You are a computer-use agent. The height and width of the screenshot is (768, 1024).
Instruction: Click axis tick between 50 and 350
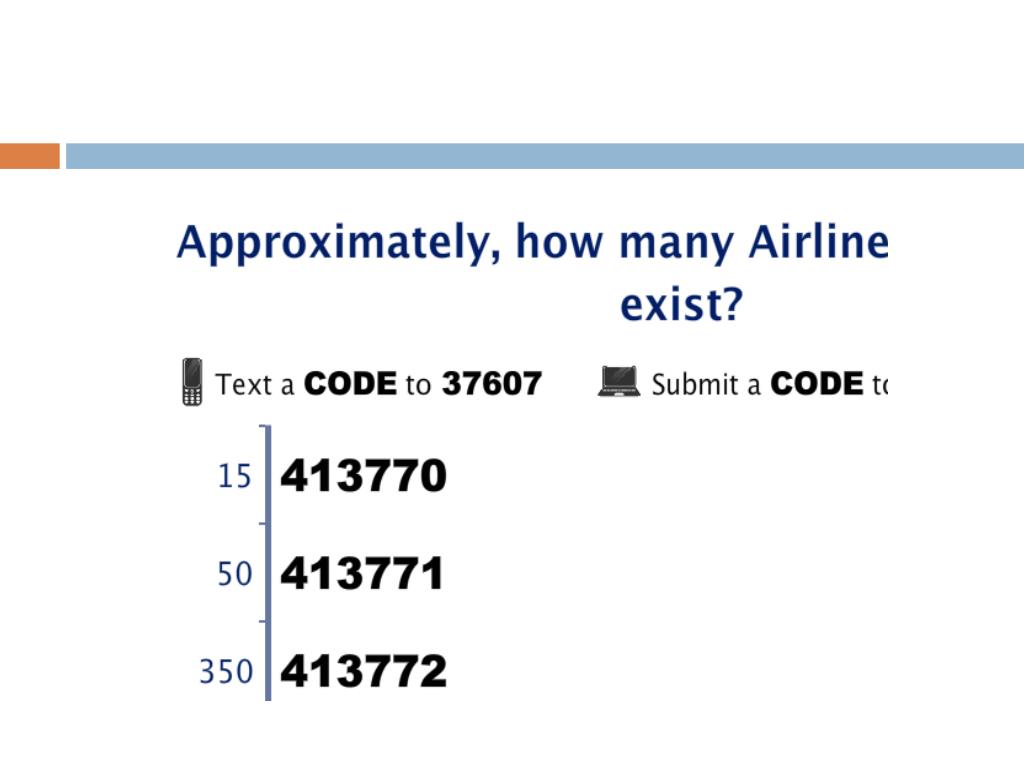coord(263,621)
